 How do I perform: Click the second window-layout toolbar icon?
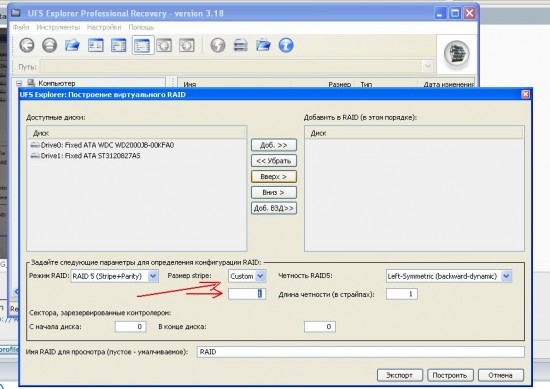(119, 45)
